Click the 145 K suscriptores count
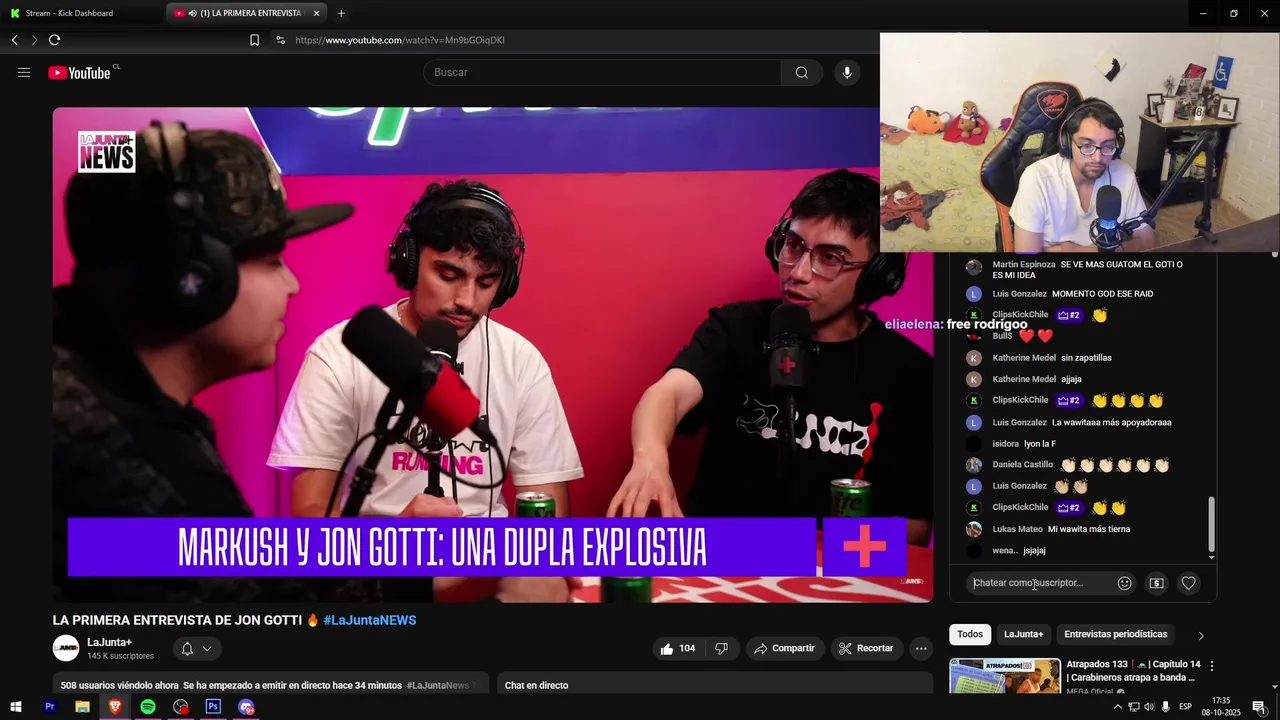This screenshot has width=1280, height=720. [x=120, y=656]
